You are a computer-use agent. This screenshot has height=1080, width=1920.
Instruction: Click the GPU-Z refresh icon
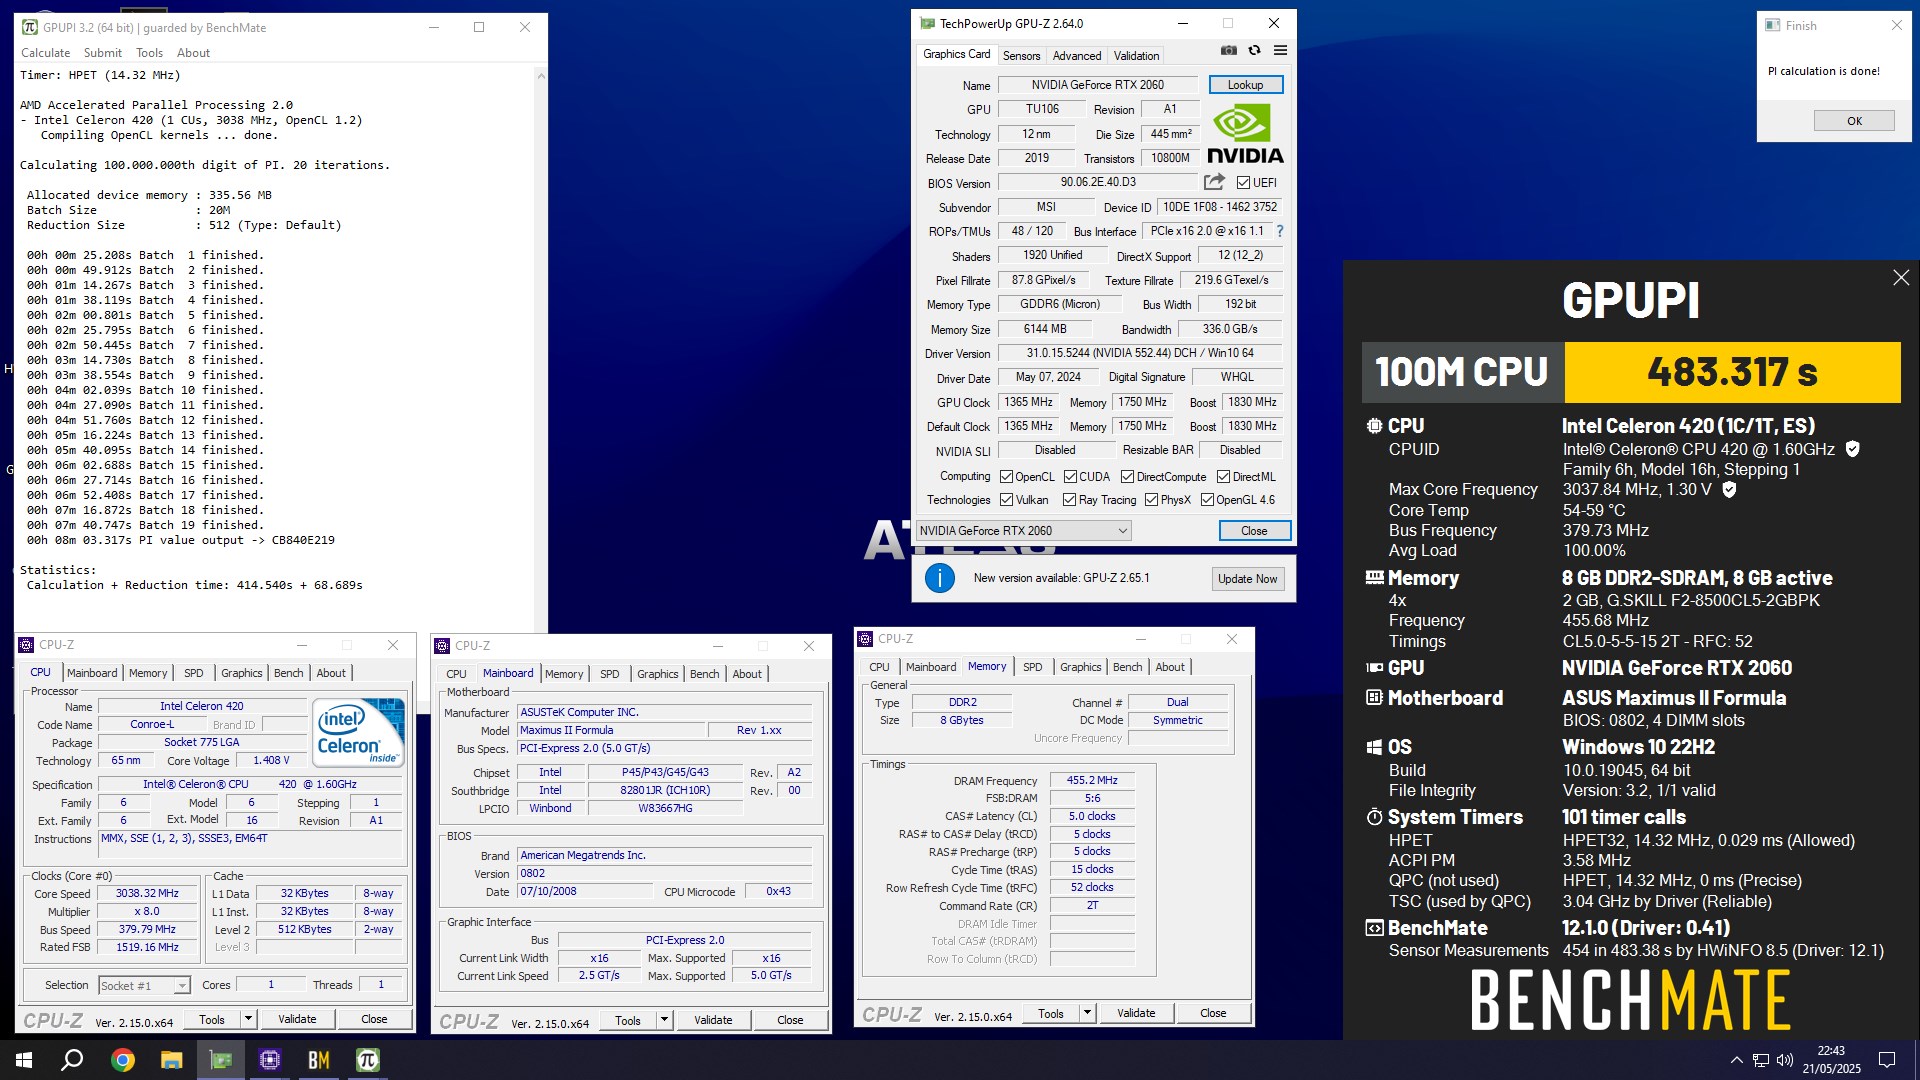click(x=1255, y=51)
